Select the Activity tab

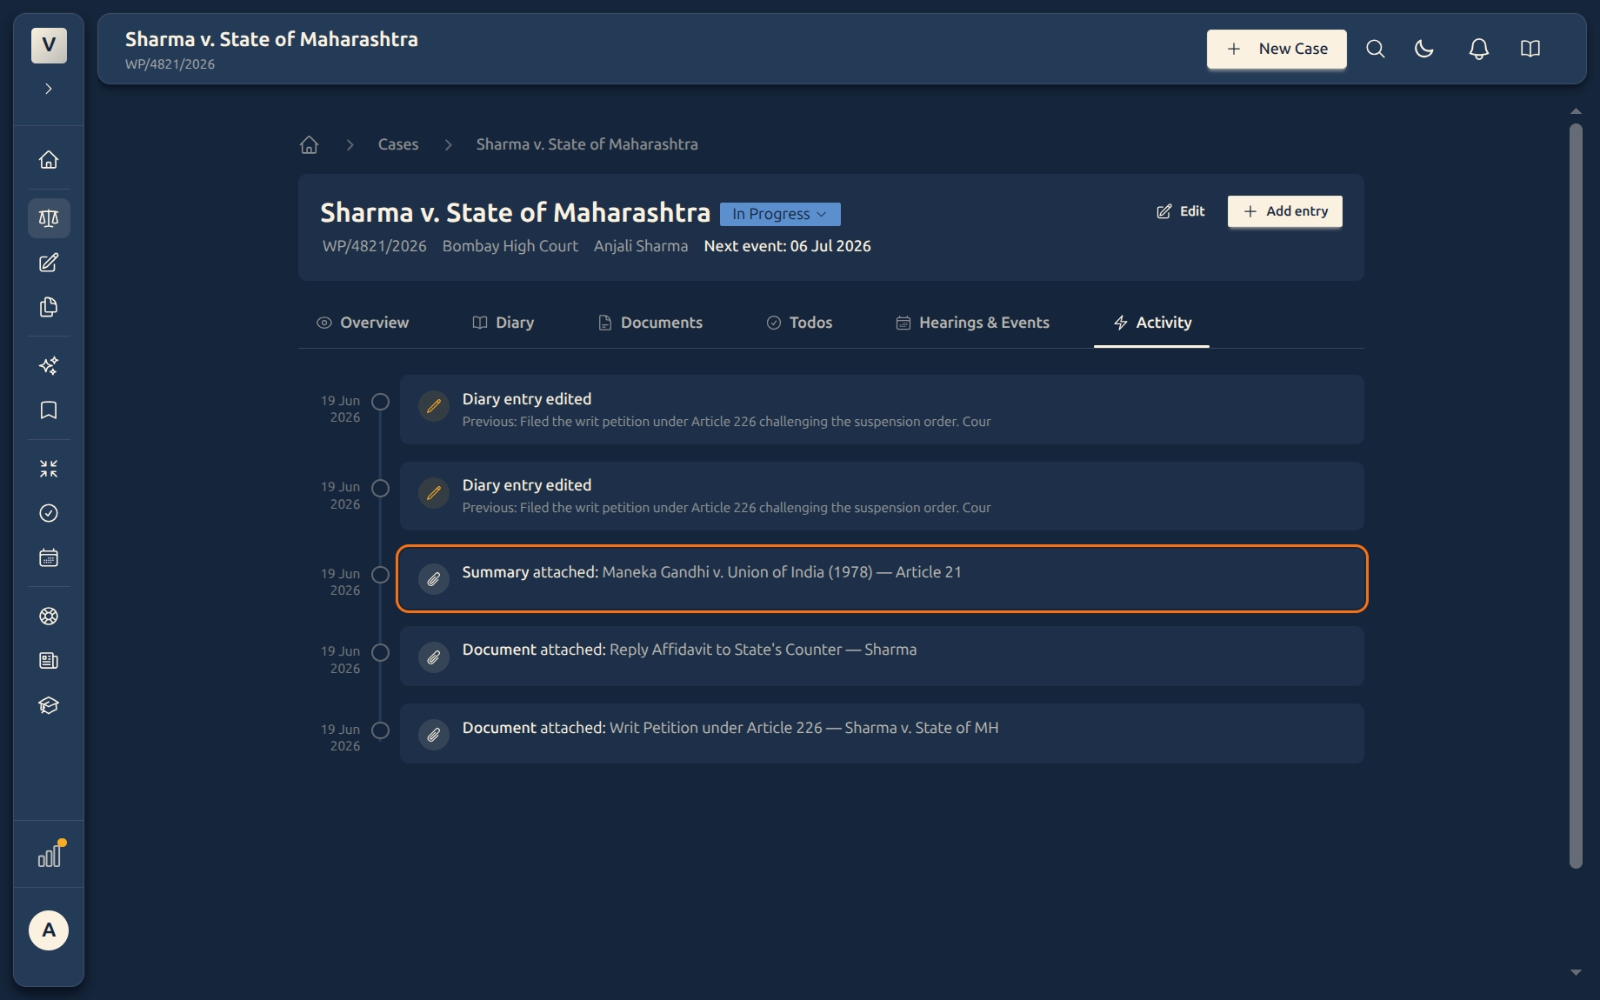[x=1152, y=323]
